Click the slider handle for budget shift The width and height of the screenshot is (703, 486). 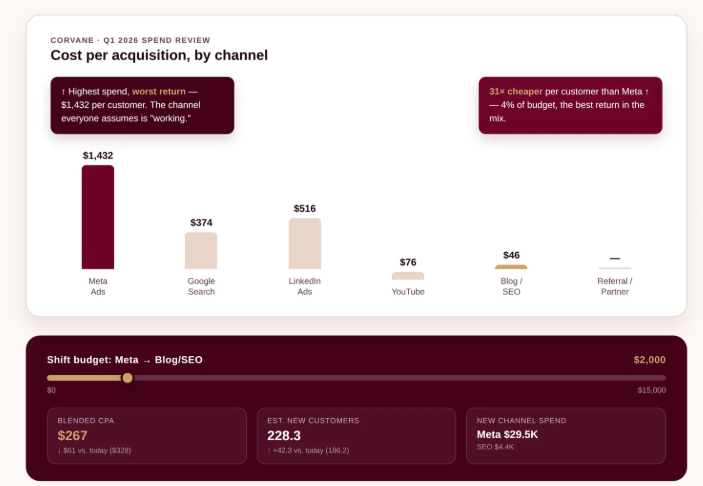click(128, 378)
